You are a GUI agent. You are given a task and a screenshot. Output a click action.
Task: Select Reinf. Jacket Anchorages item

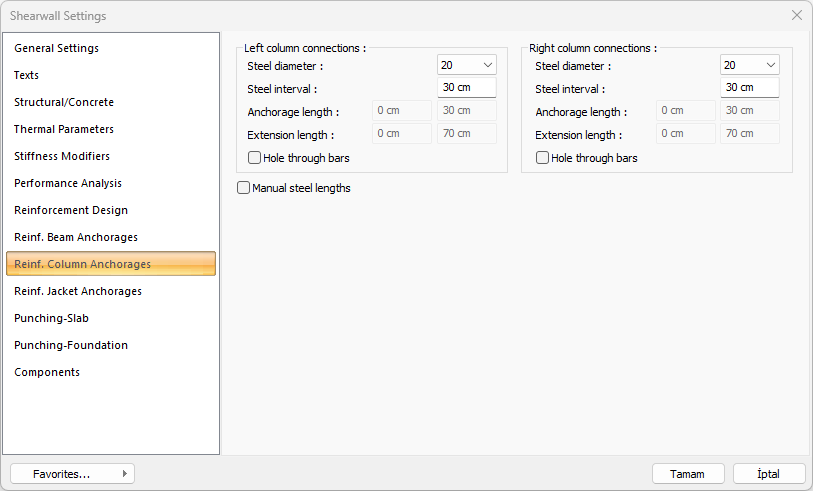(x=78, y=291)
